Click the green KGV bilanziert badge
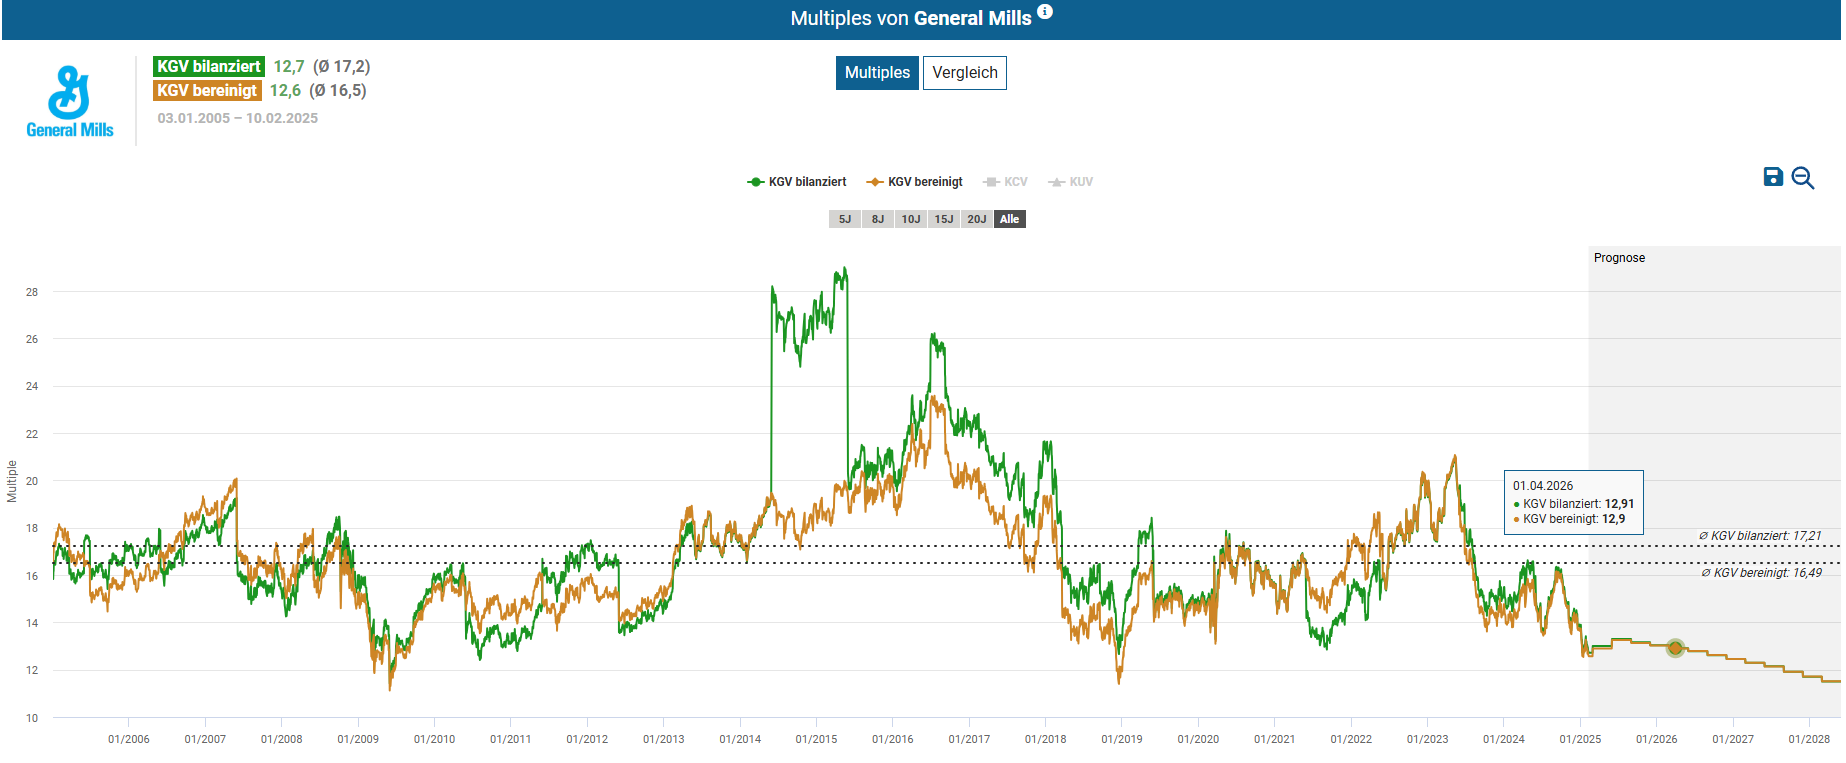Viewport: 1846px width, 763px height. 209,66
